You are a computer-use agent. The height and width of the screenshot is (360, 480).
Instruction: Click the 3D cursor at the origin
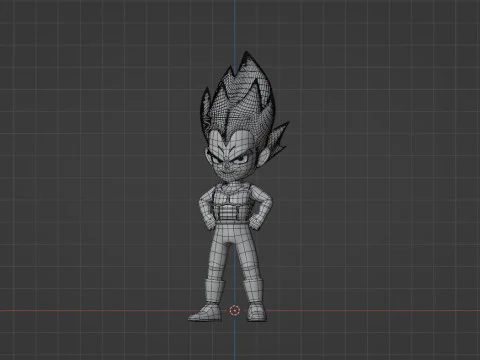pos(235,311)
